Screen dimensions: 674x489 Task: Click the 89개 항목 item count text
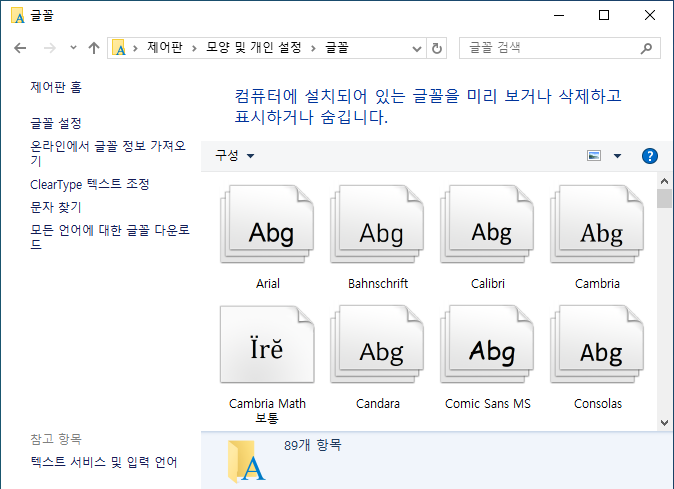[312, 445]
